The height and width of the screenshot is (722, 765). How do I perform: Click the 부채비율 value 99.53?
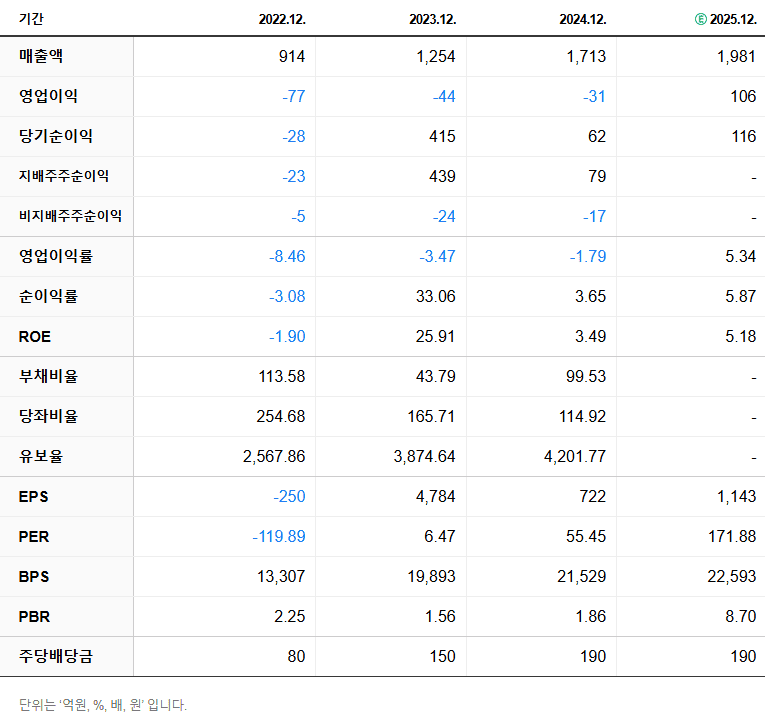pyautogui.click(x=586, y=377)
